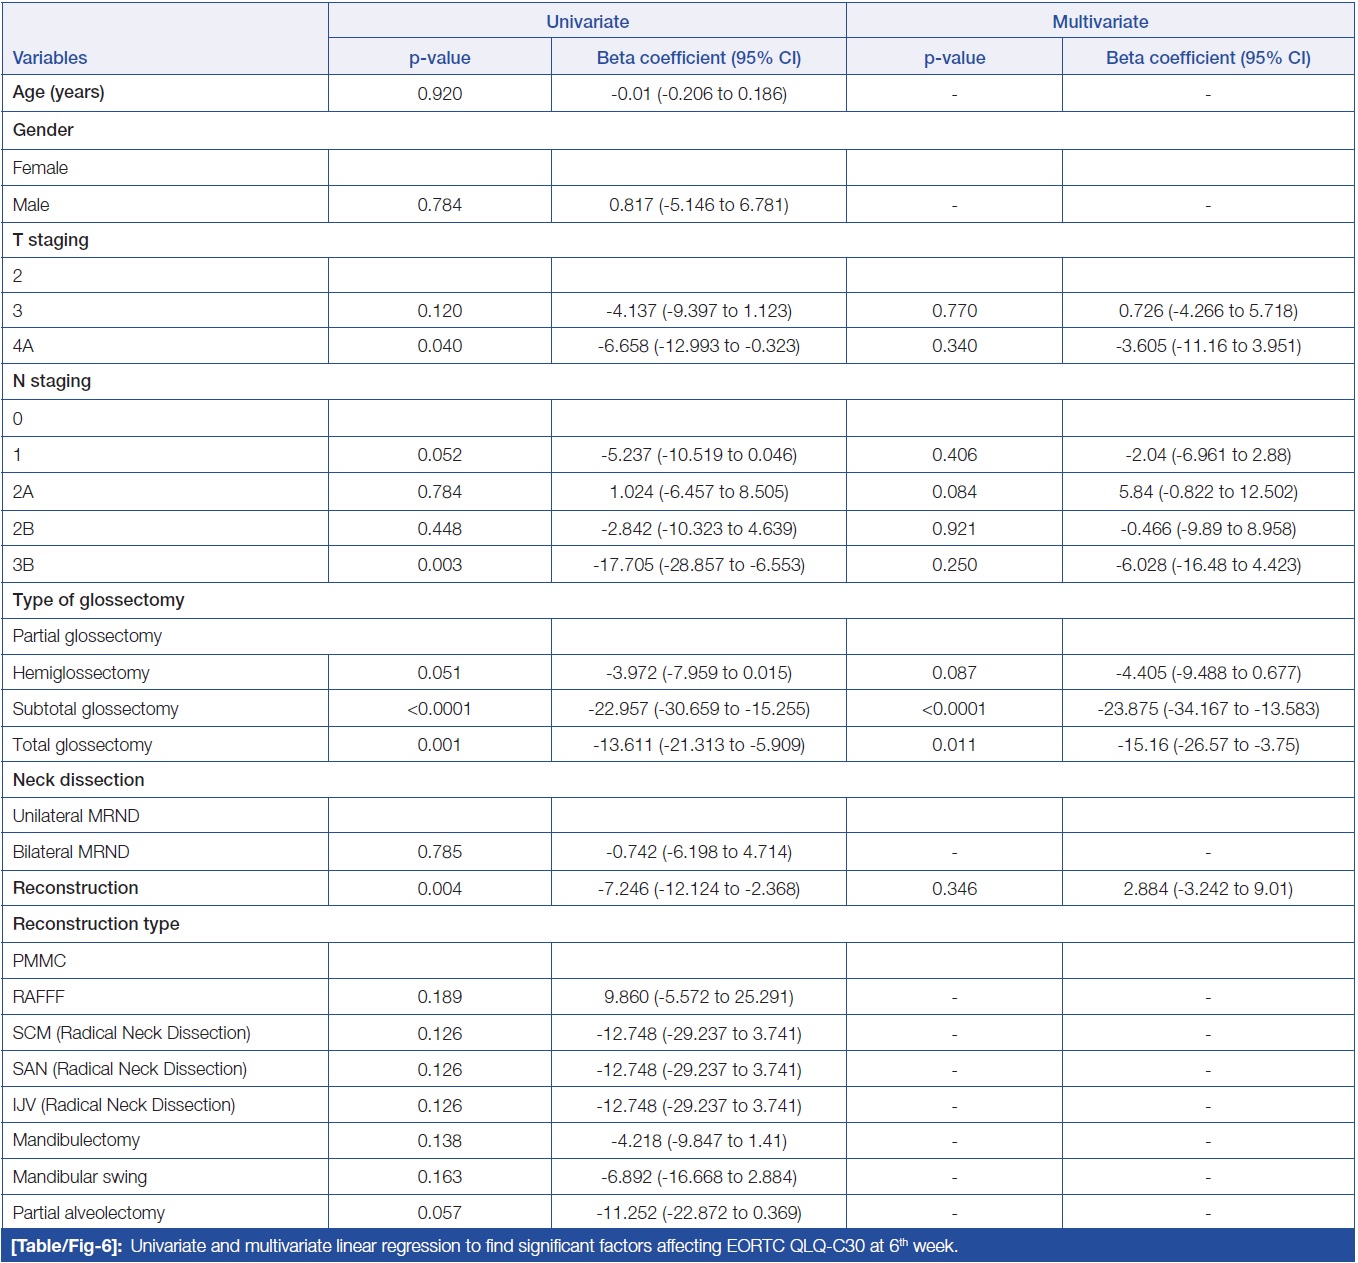Click the Bilateral MRND row label
Screen dimensions: 1358x1263
tap(71, 852)
